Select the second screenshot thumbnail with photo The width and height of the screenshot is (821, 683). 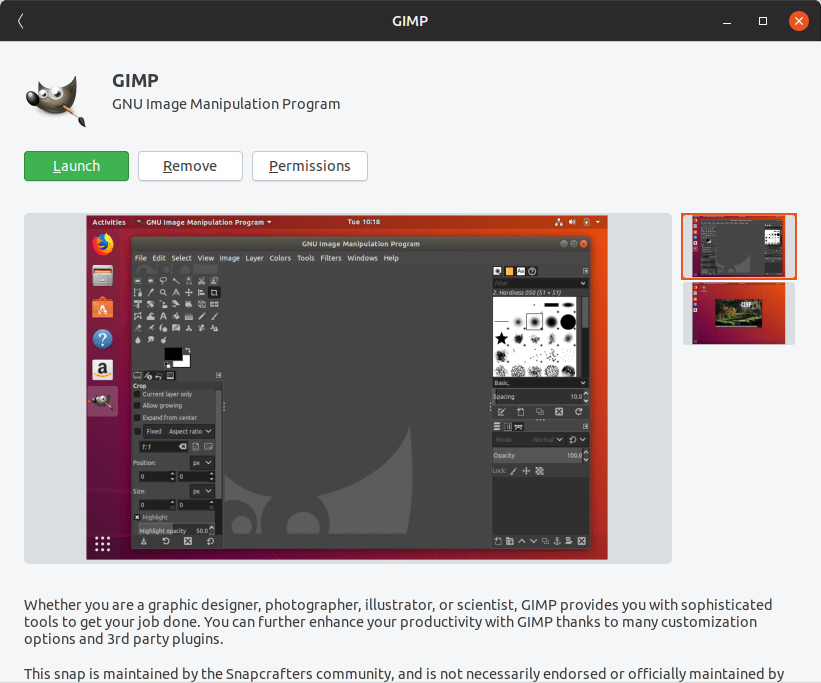tap(739, 313)
